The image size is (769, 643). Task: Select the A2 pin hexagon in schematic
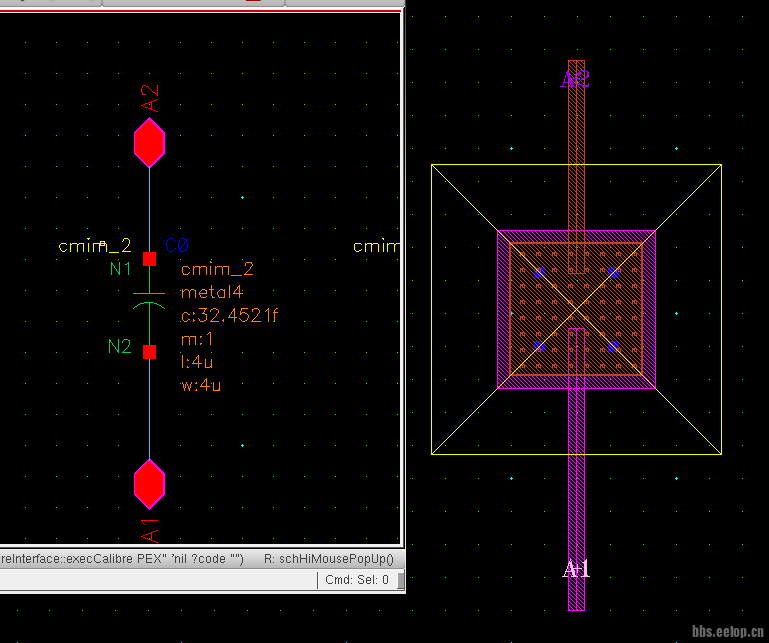pos(150,143)
